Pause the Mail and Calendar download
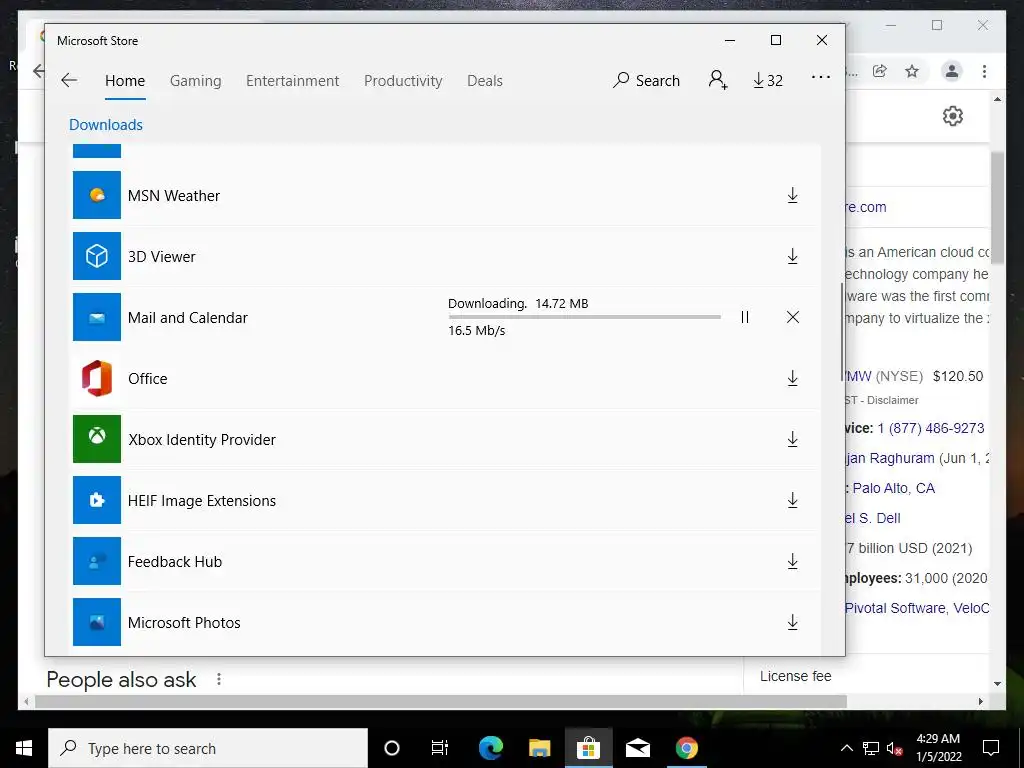Image resolution: width=1024 pixels, height=768 pixels. 744,317
